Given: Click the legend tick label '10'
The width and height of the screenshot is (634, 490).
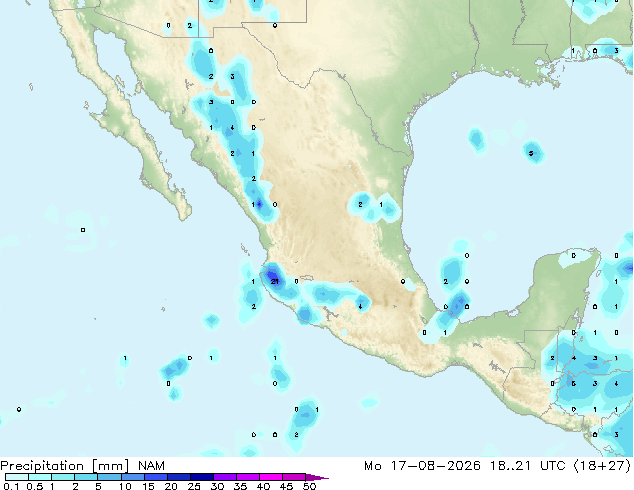Looking at the screenshot, I should [125, 486].
